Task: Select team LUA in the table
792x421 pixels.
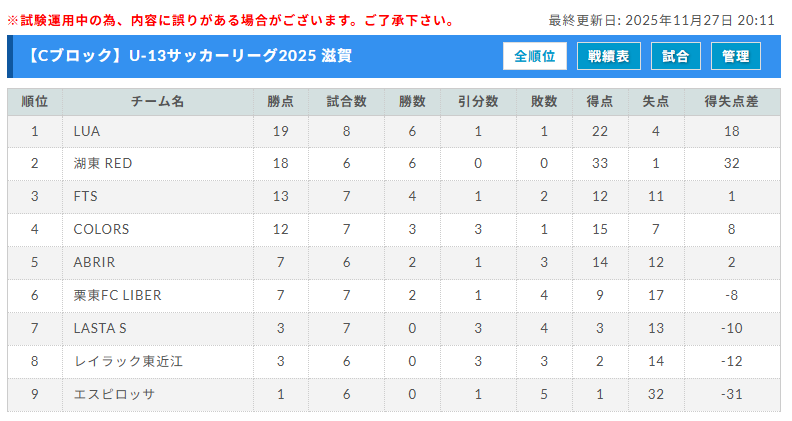Action: pos(87,131)
